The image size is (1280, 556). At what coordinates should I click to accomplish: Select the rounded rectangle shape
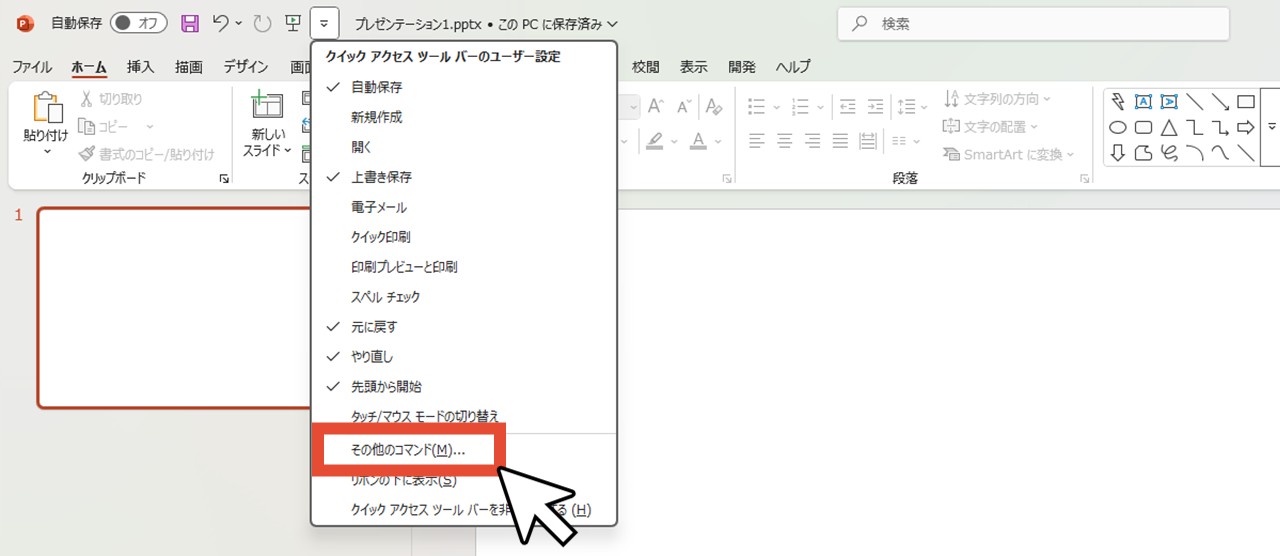(1144, 127)
